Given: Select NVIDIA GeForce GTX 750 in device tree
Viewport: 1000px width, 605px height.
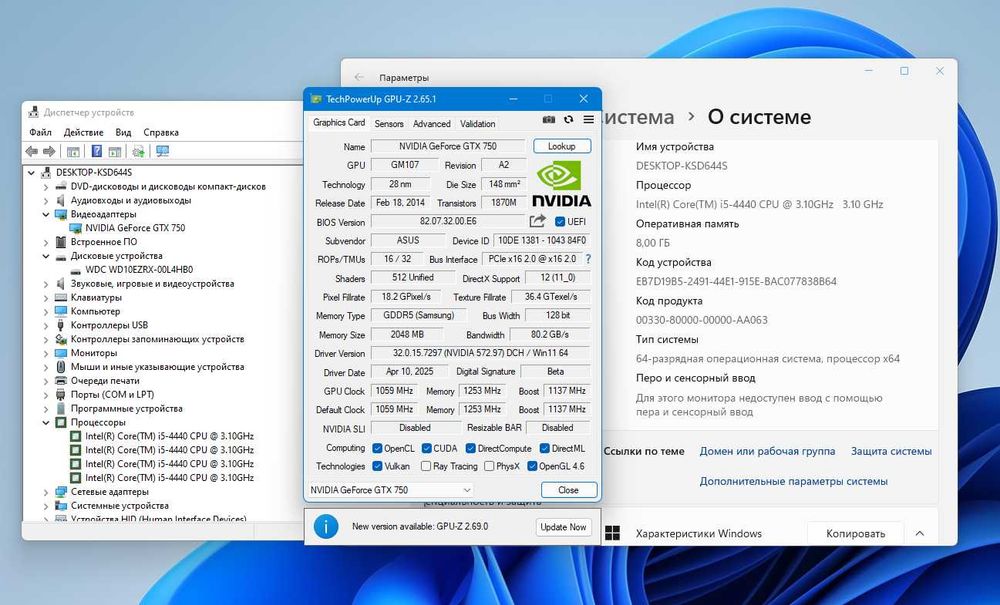Looking at the screenshot, I should pos(135,228).
